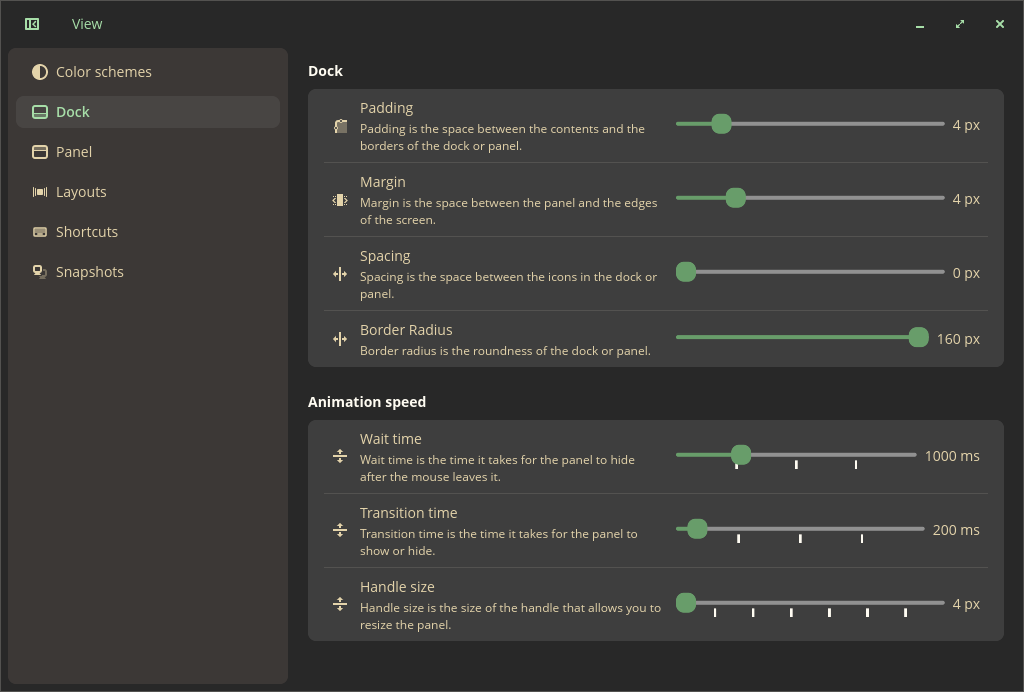Click the Color schemes half-circle icon

40,72
